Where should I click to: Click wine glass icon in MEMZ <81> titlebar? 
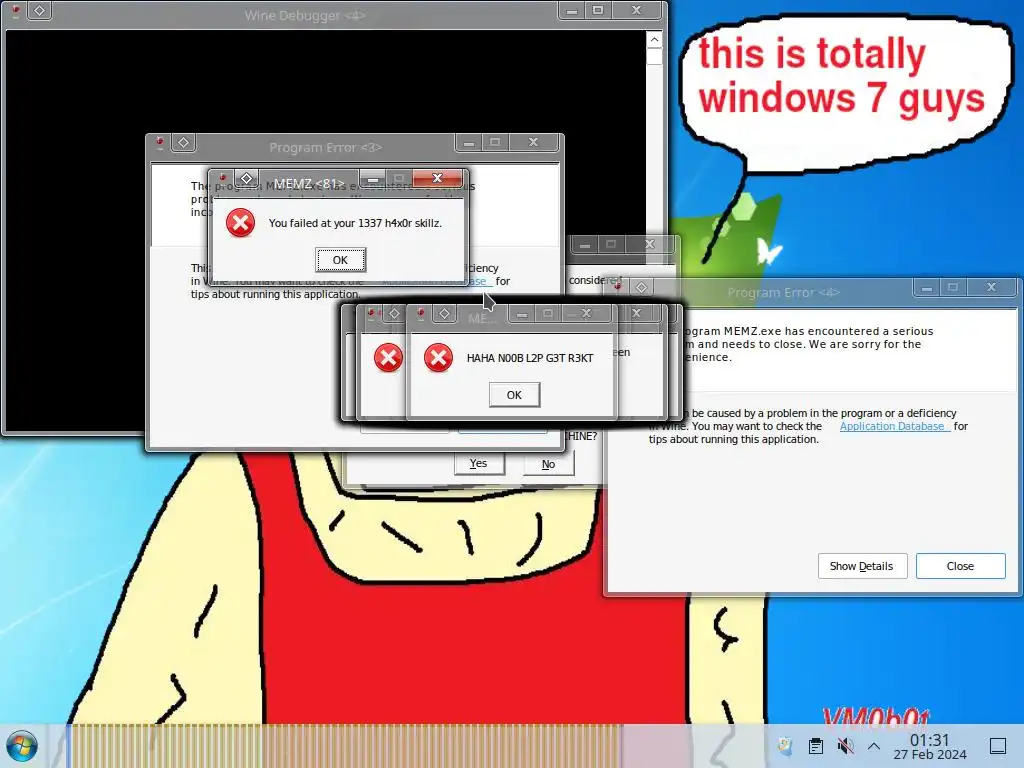click(x=223, y=178)
